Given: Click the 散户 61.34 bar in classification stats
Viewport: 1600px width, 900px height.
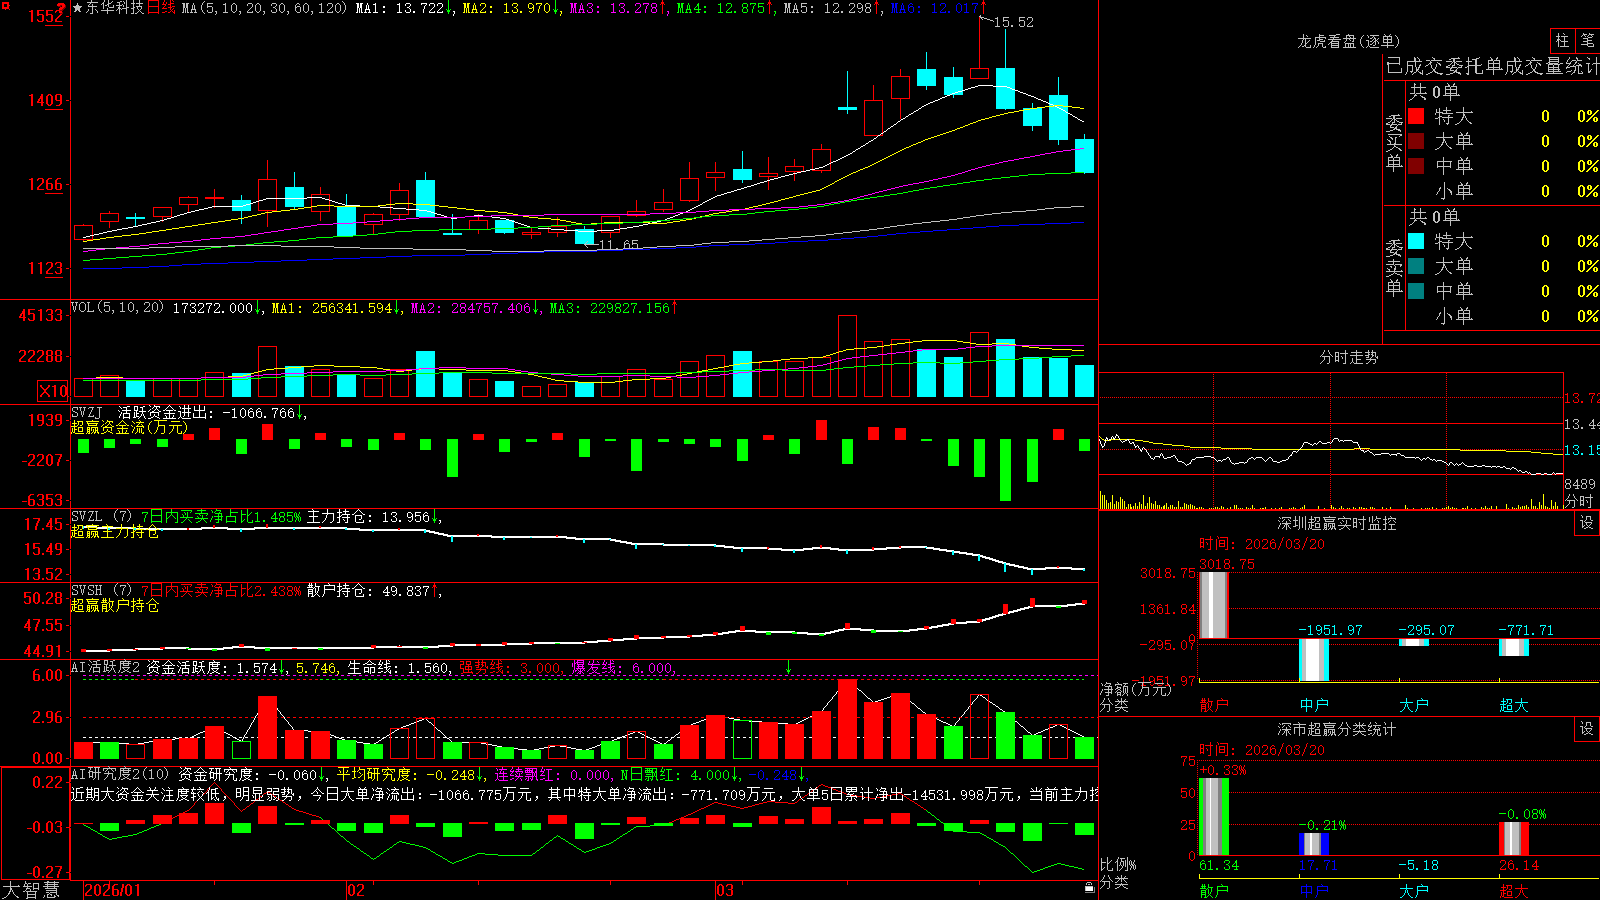Looking at the screenshot, I should [x=1214, y=816].
